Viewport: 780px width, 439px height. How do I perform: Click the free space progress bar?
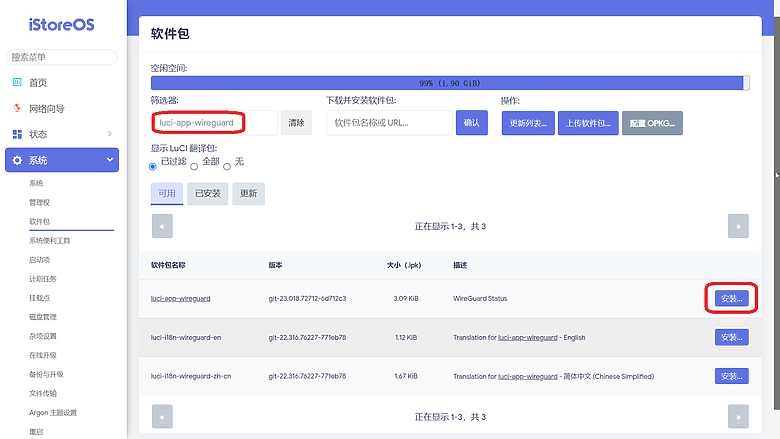(x=450, y=83)
